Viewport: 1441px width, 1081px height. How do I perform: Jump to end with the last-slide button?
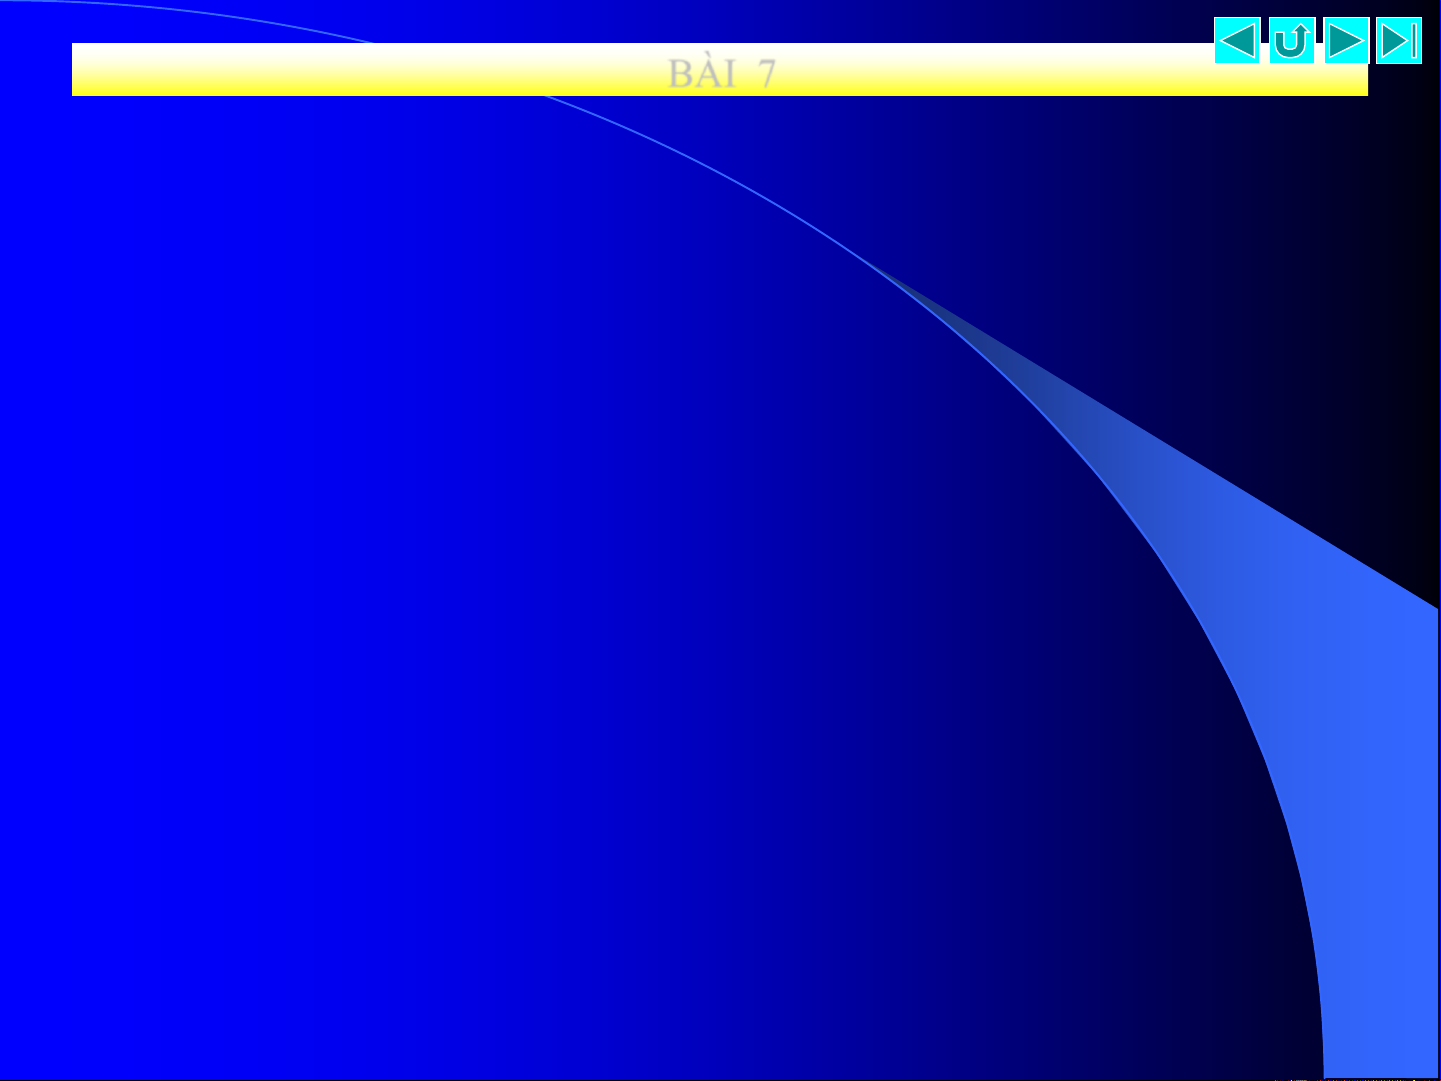[1399, 41]
